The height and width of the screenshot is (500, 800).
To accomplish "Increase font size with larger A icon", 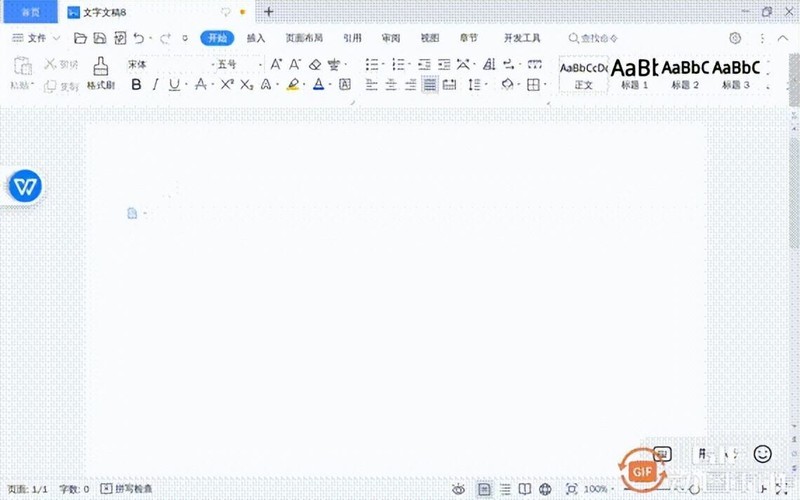I will pos(276,64).
